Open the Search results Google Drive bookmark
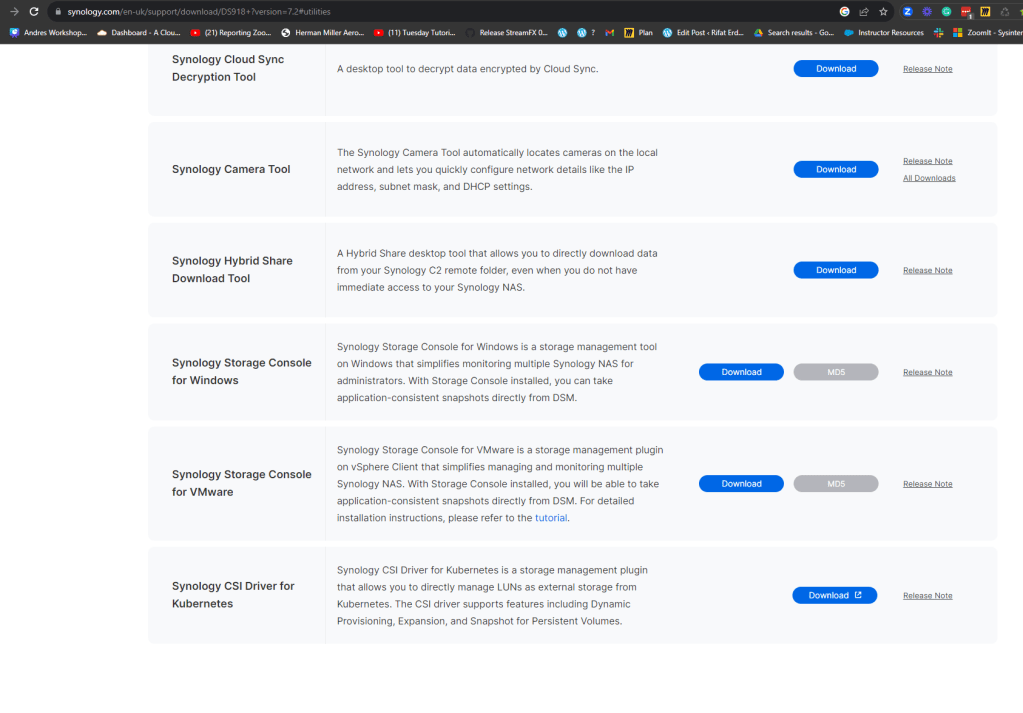 pos(794,33)
